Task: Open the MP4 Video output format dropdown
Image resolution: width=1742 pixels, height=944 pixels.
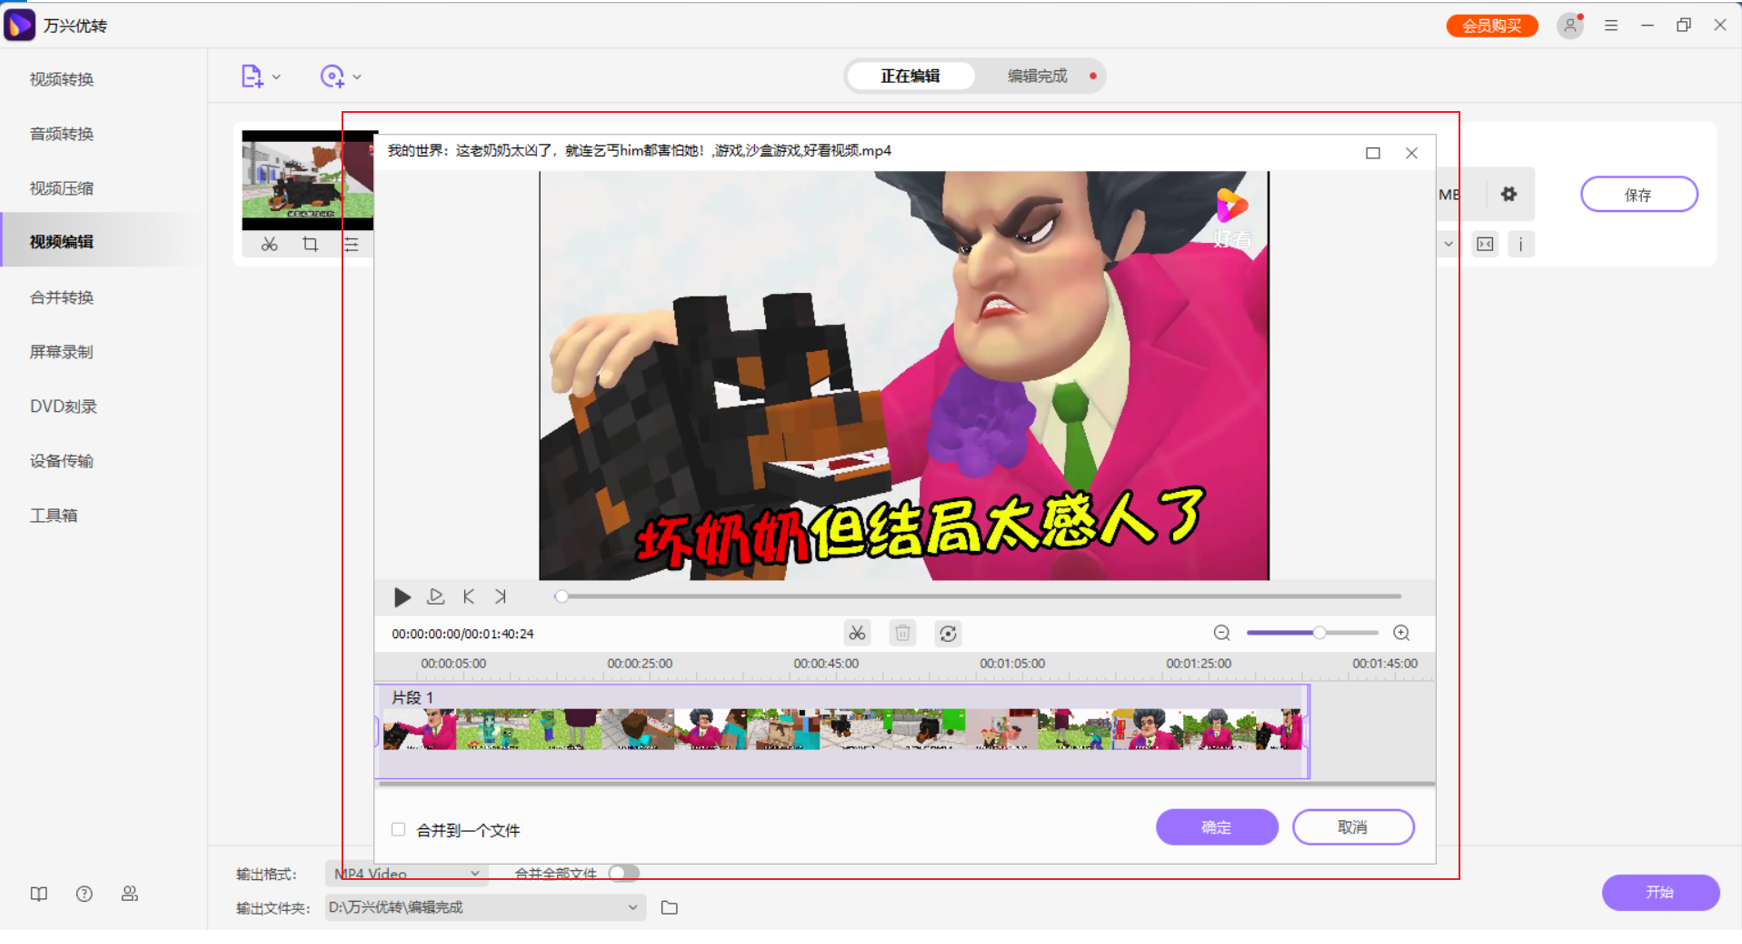Action: [x=405, y=874]
